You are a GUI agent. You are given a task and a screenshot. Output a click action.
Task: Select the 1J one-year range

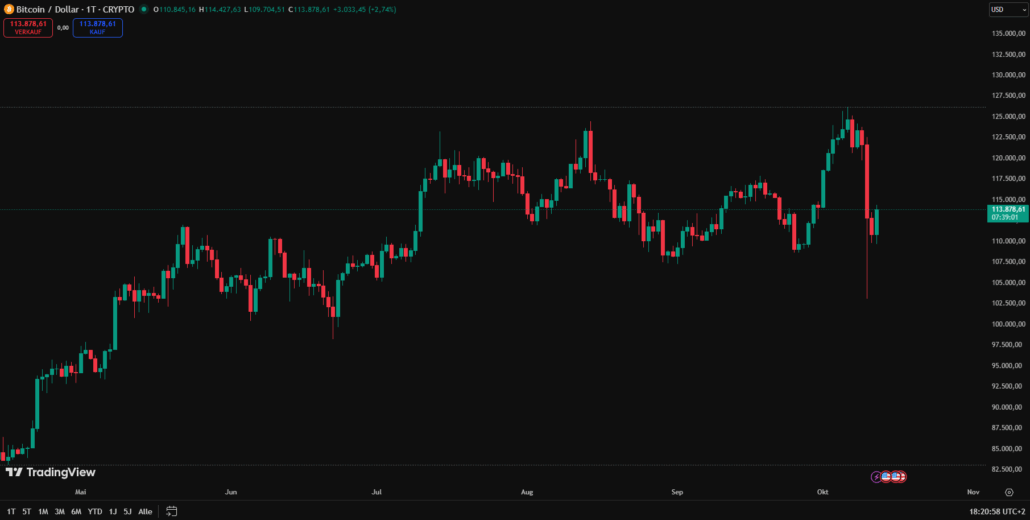pos(113,511)
